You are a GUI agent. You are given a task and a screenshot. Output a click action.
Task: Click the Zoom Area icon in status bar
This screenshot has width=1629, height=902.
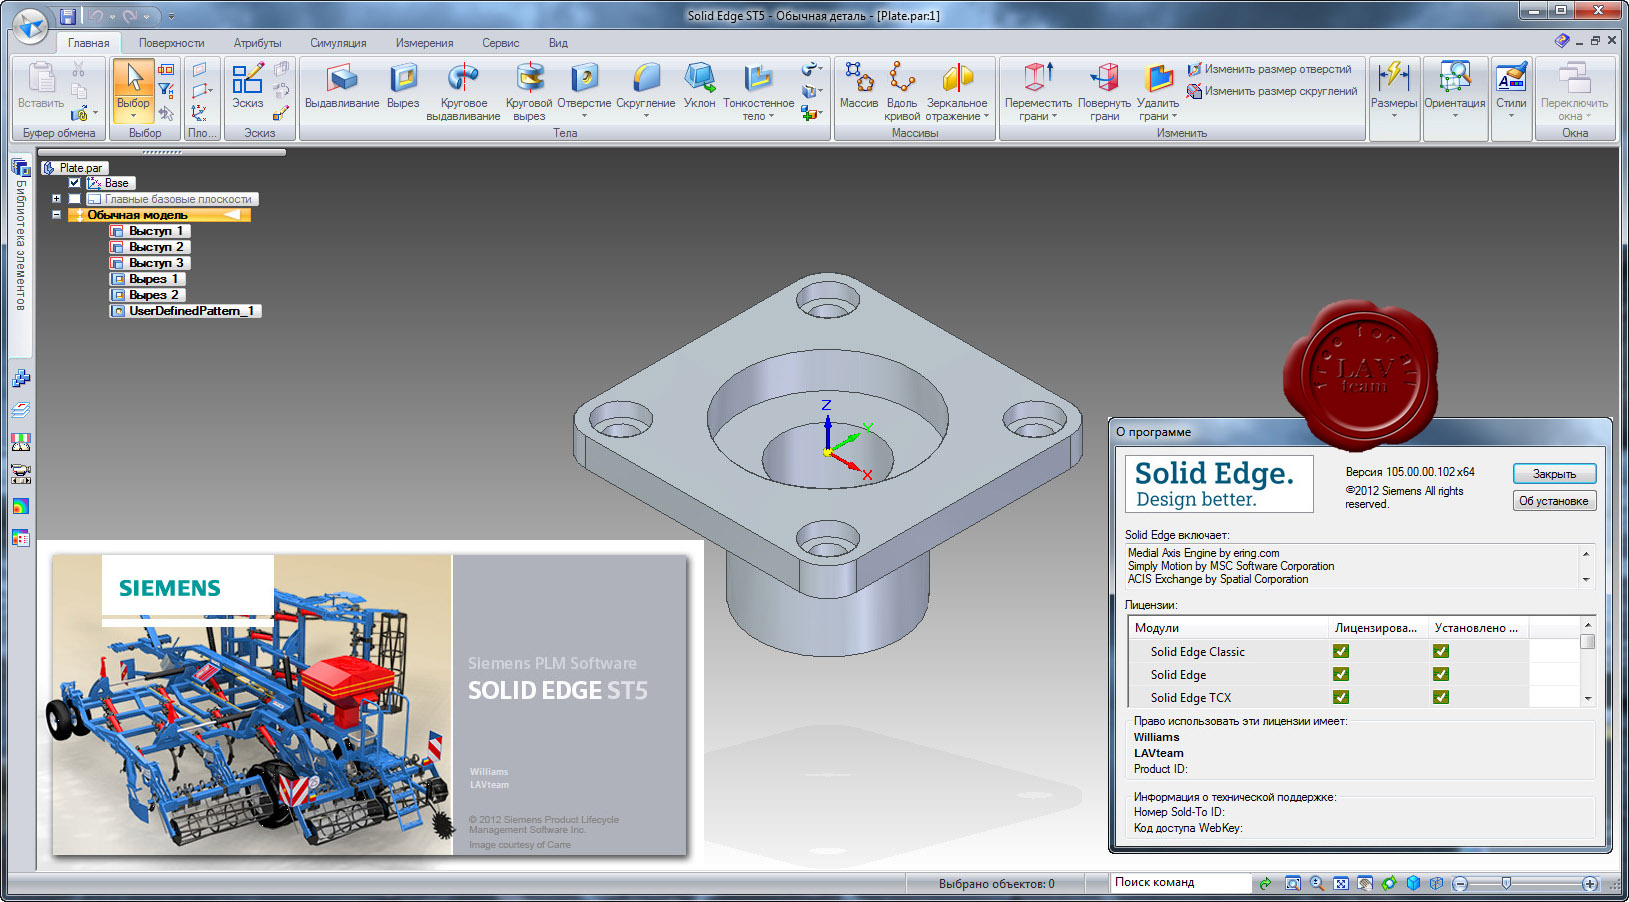pyautogui.click(x=1293, y=884)
